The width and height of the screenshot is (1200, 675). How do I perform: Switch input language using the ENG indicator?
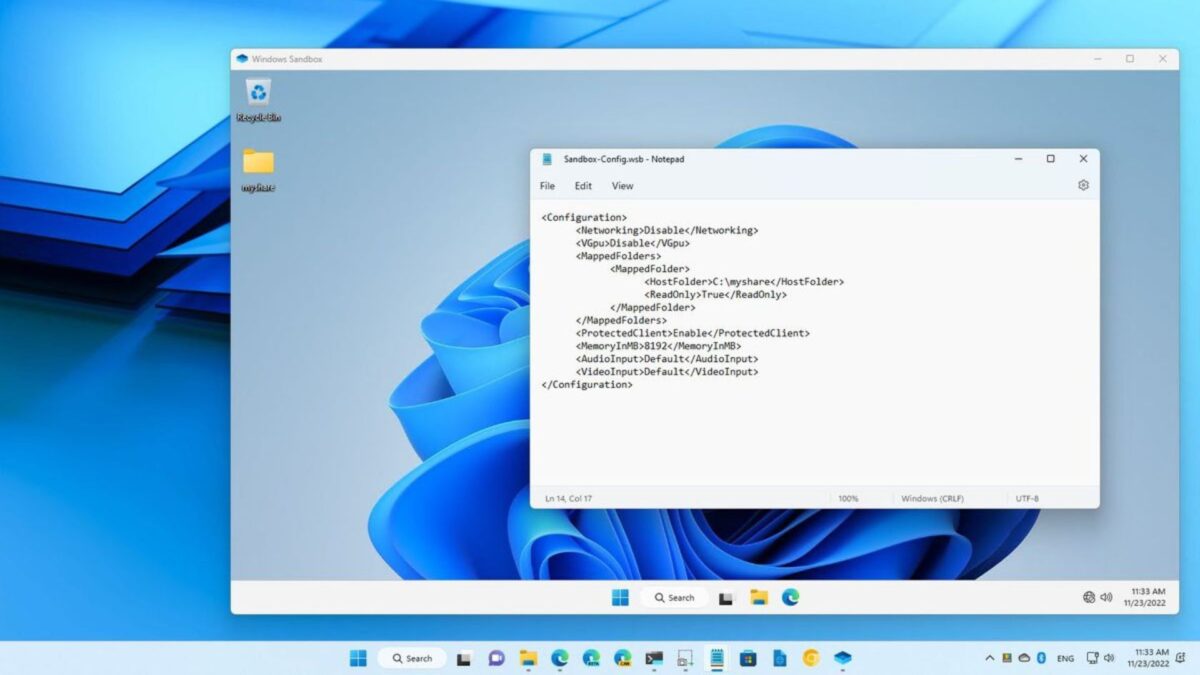pos(1066,658)
